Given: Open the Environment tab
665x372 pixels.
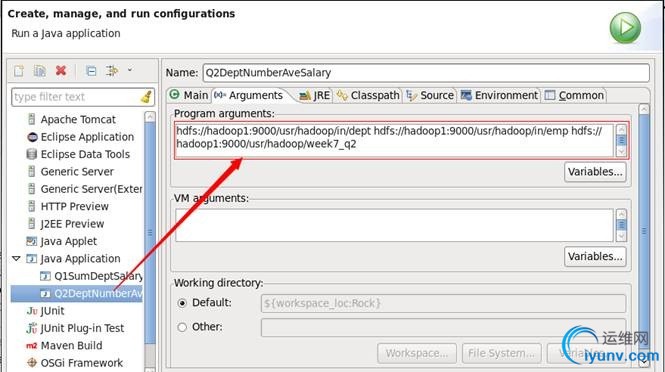Looking at the screenshot, I should pyautogui.click(x=499, y=95).
